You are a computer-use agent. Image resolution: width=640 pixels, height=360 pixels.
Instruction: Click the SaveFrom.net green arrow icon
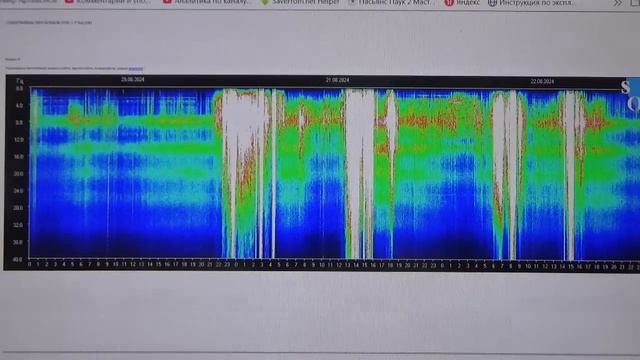click(265, 2)
